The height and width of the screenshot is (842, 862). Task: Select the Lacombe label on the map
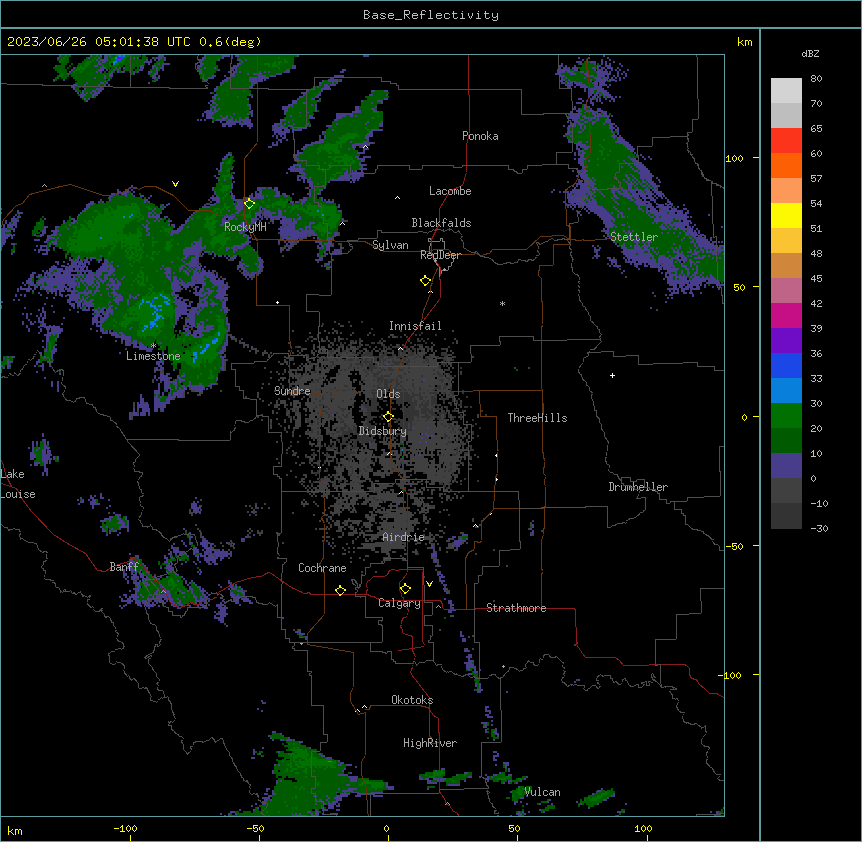click(450, 191)
